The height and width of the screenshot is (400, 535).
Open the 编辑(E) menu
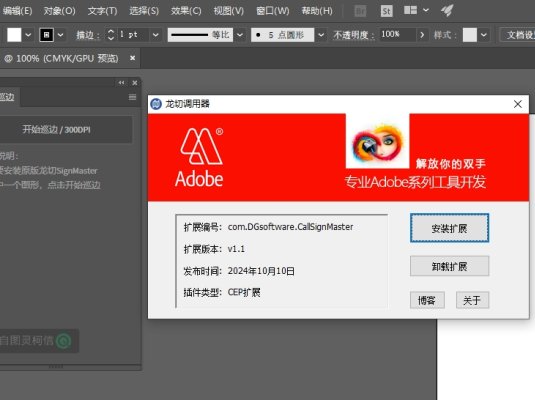tap(17, 11)
